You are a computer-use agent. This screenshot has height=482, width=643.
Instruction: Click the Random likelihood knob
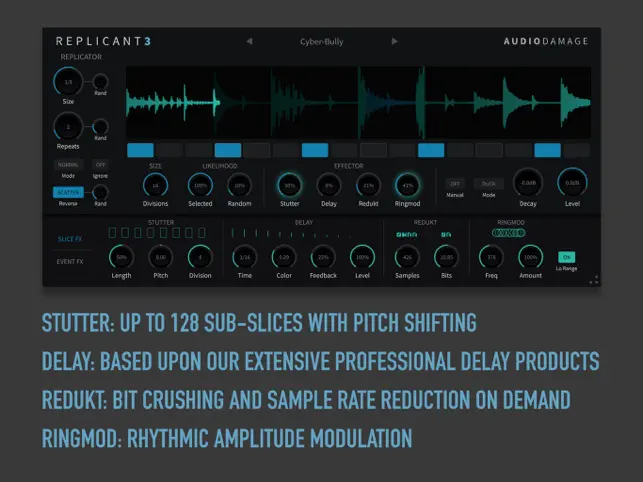[239, 185]
